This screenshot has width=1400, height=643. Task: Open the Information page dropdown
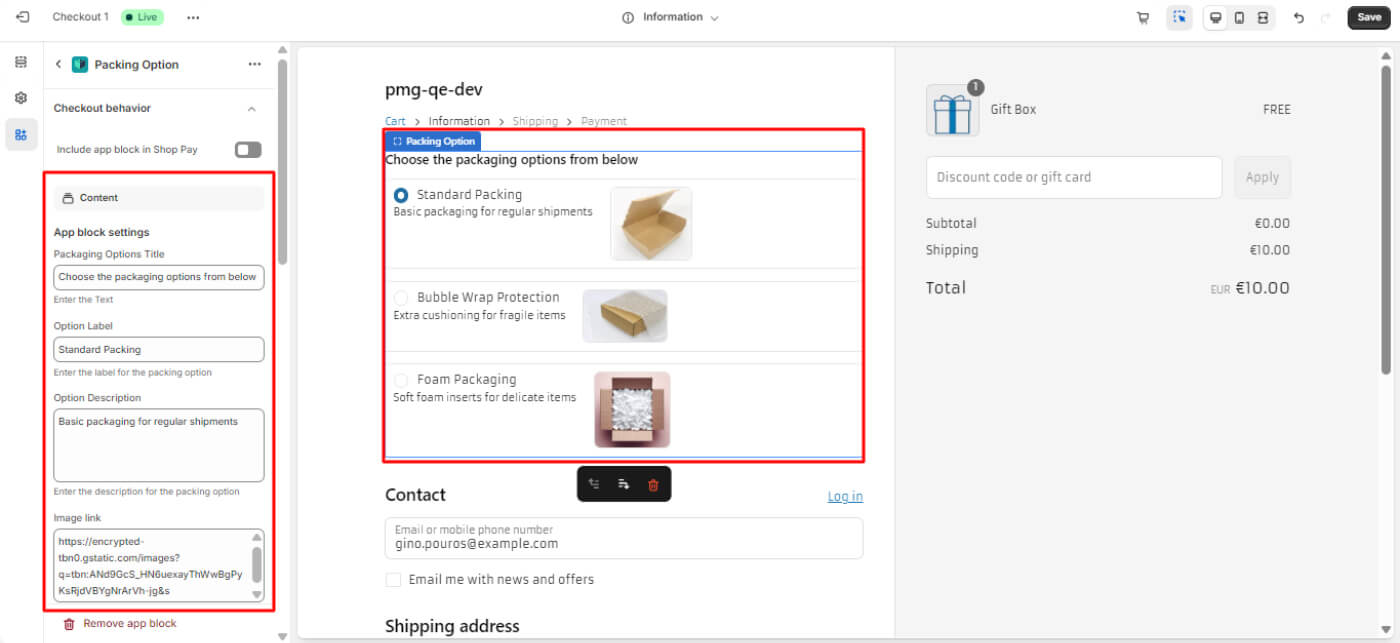click(x=671, y=17)
